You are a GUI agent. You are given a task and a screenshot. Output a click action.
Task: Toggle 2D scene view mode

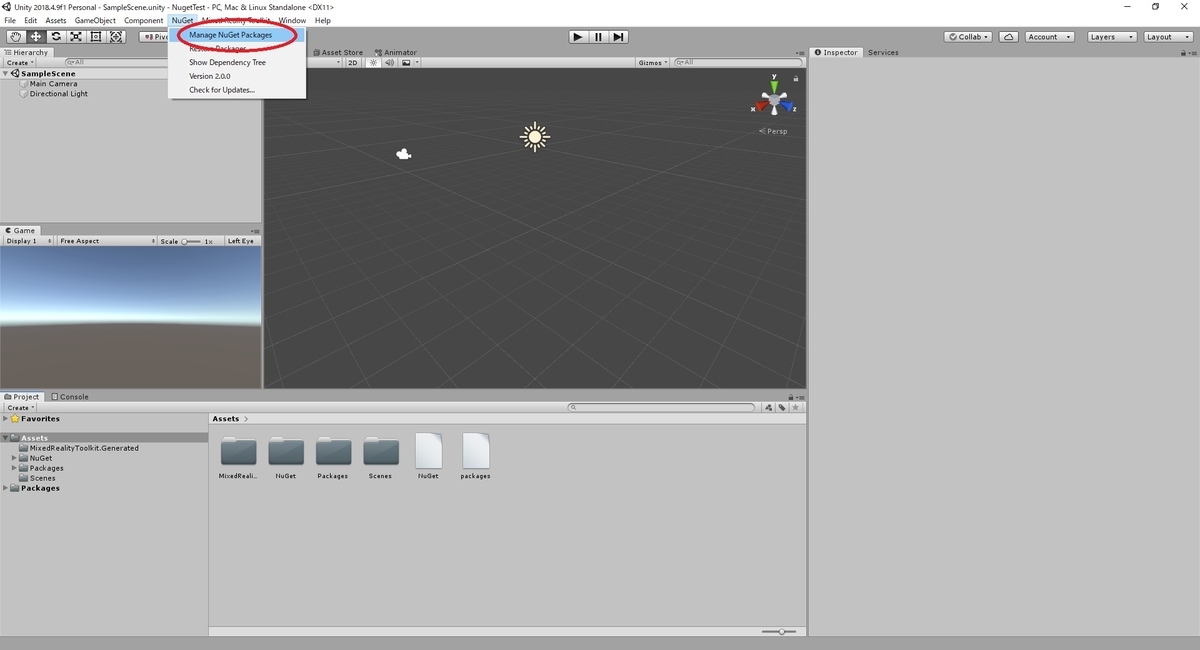pyautogui.click(x=353, y=62)
